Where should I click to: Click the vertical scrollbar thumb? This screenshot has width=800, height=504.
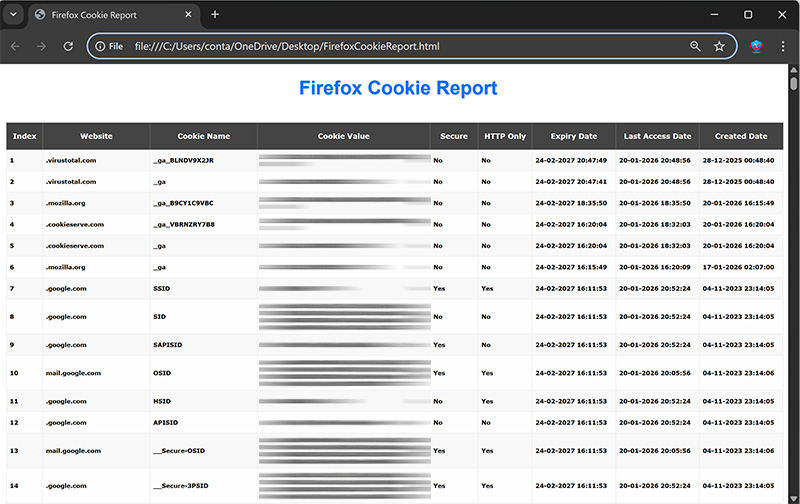(x=794, y=83)
